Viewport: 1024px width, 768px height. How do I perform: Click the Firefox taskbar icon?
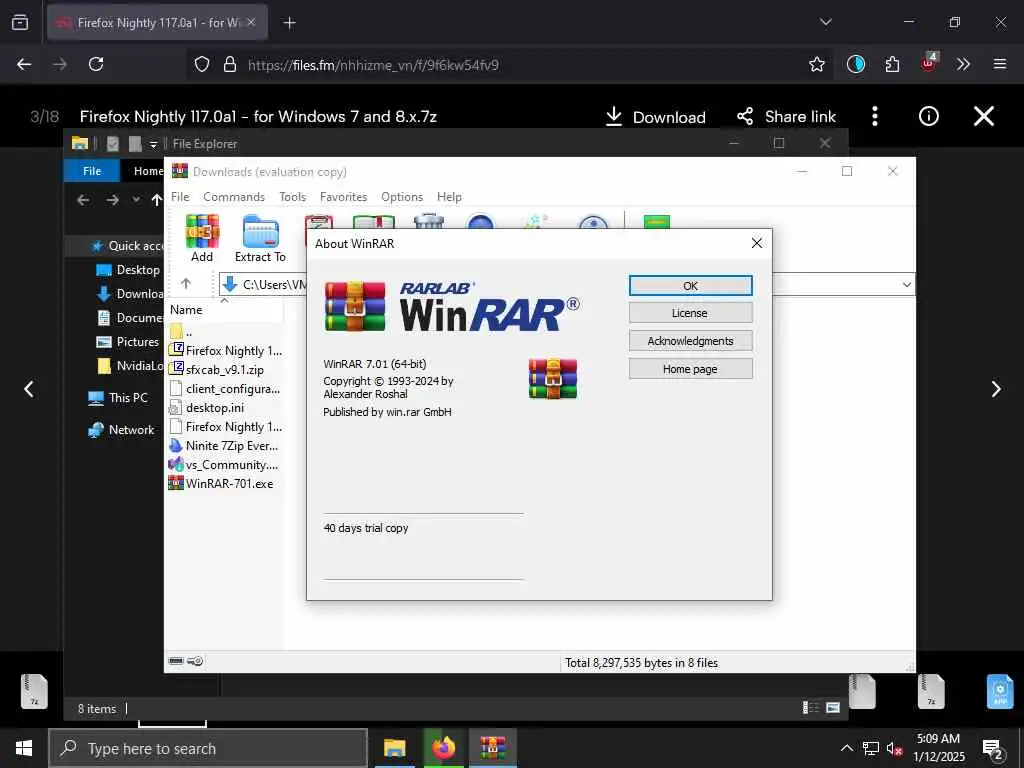tap(443, 748)
